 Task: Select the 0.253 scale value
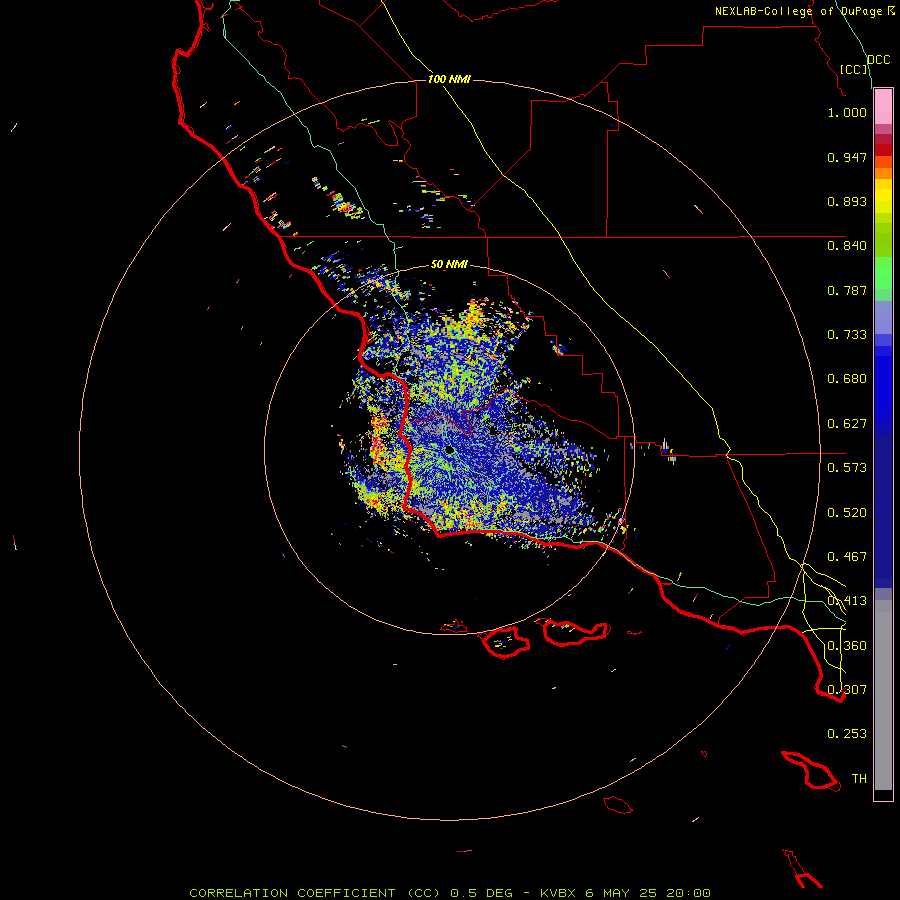pyautogui.click(x=847, y=734)
